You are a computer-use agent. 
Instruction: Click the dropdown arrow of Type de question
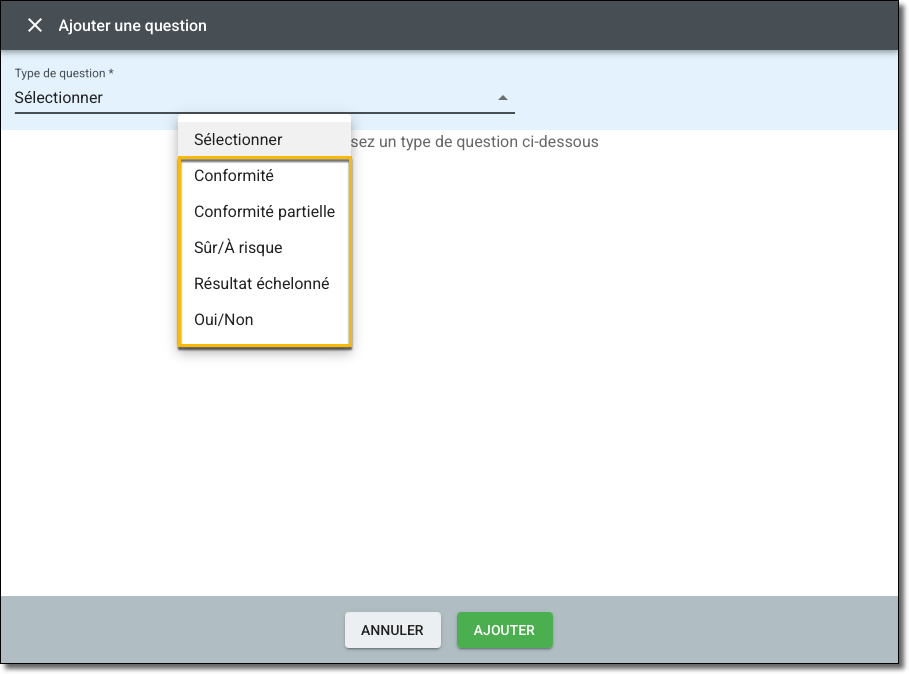(503, 98)
